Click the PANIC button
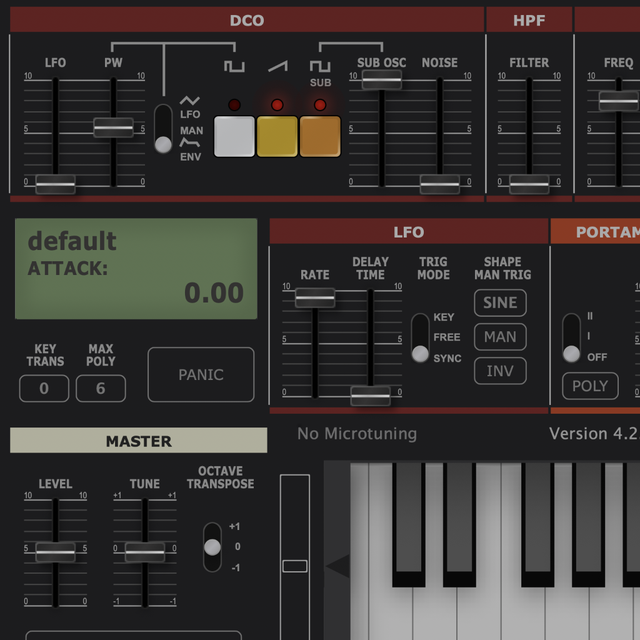This screenshot has width=640, height=640. coord(201,375)
